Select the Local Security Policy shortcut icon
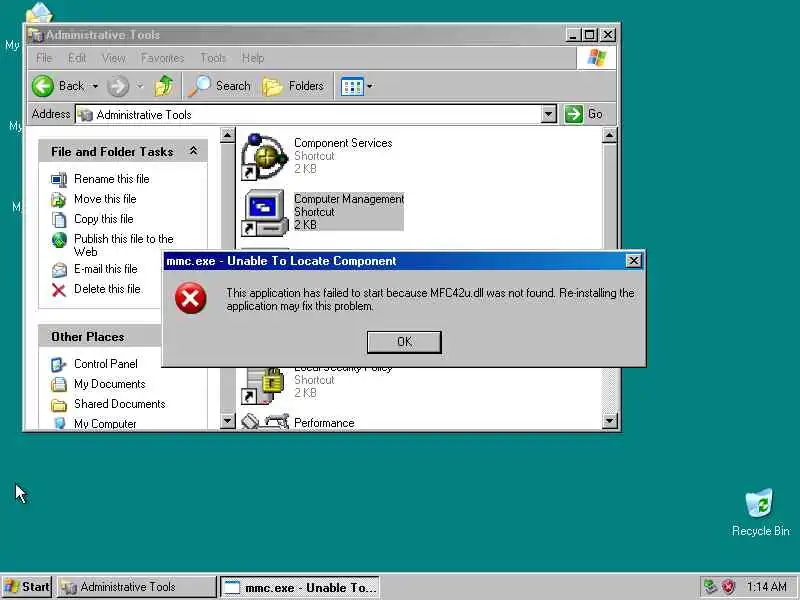The width and height of the screenshot is (800, 600). tap(263, 386)
